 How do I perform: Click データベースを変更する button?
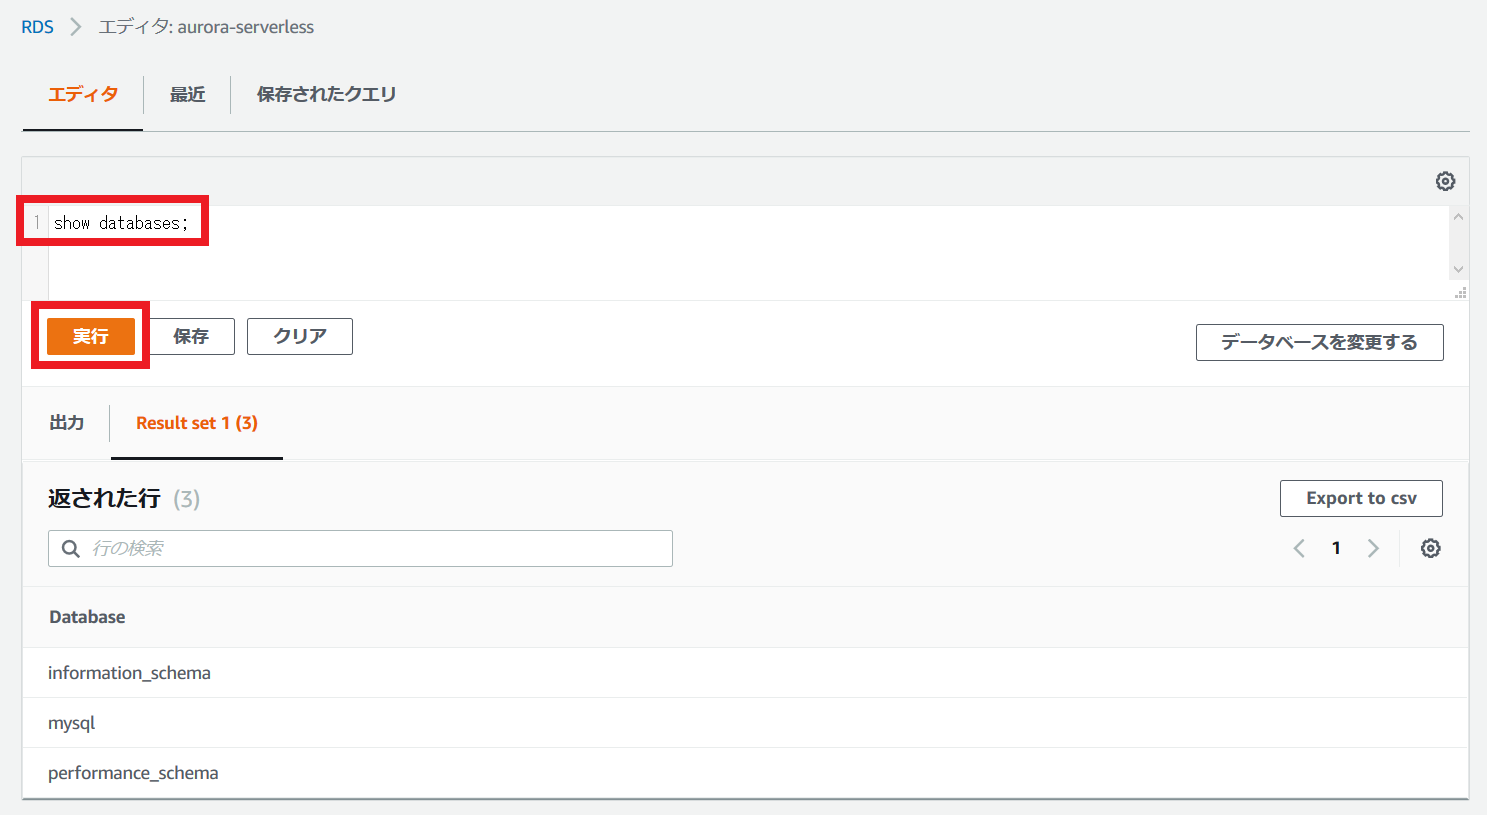click(x=1320, y=342)
